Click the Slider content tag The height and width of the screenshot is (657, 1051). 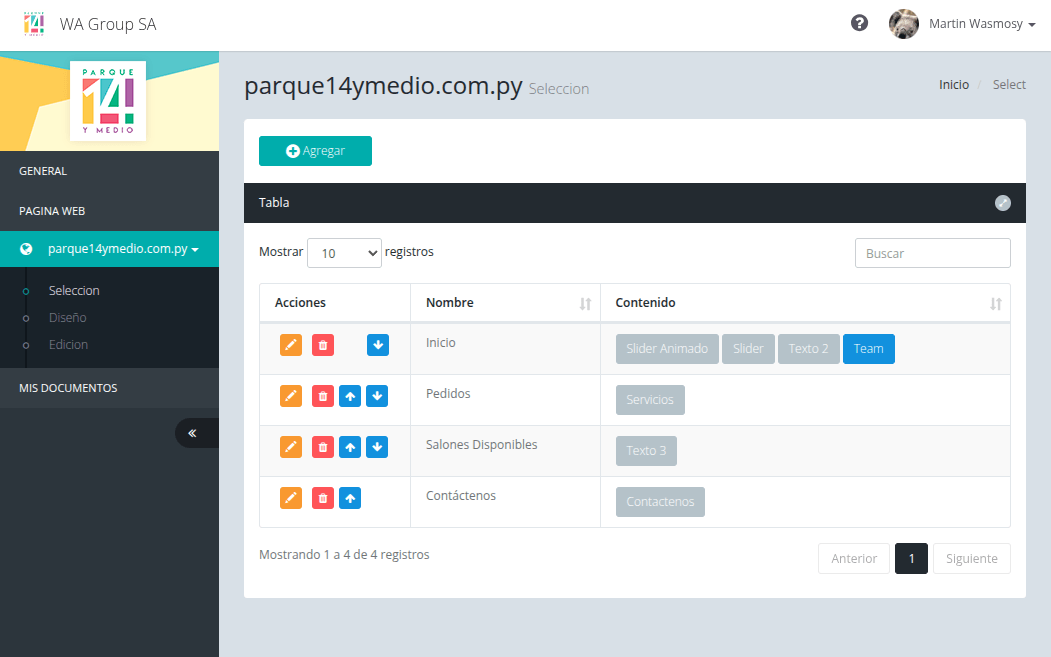coord(748,349)
